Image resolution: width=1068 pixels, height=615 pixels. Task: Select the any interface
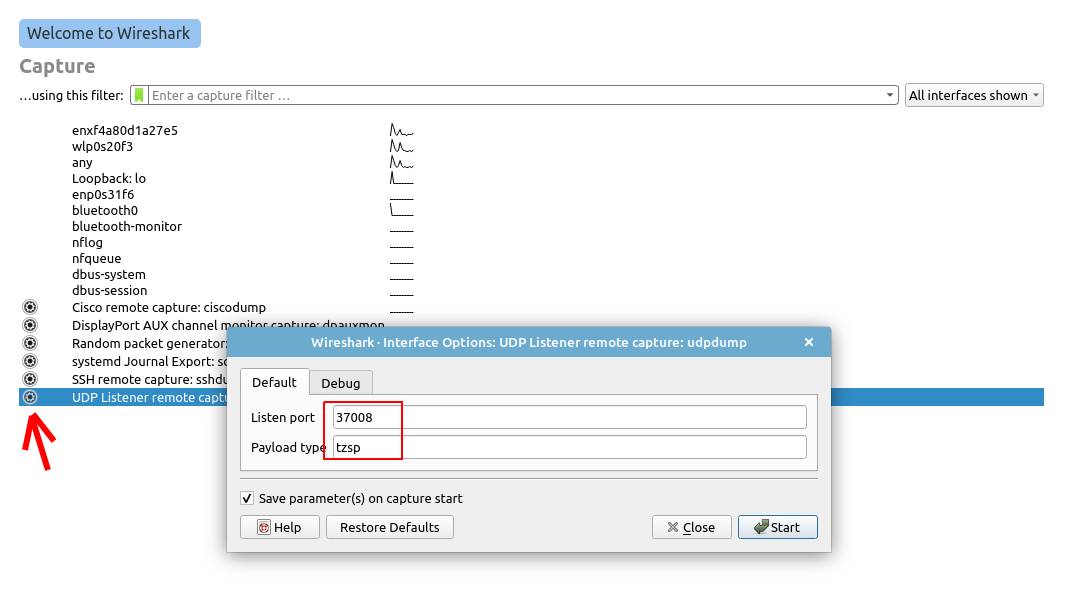click(82, 163)
